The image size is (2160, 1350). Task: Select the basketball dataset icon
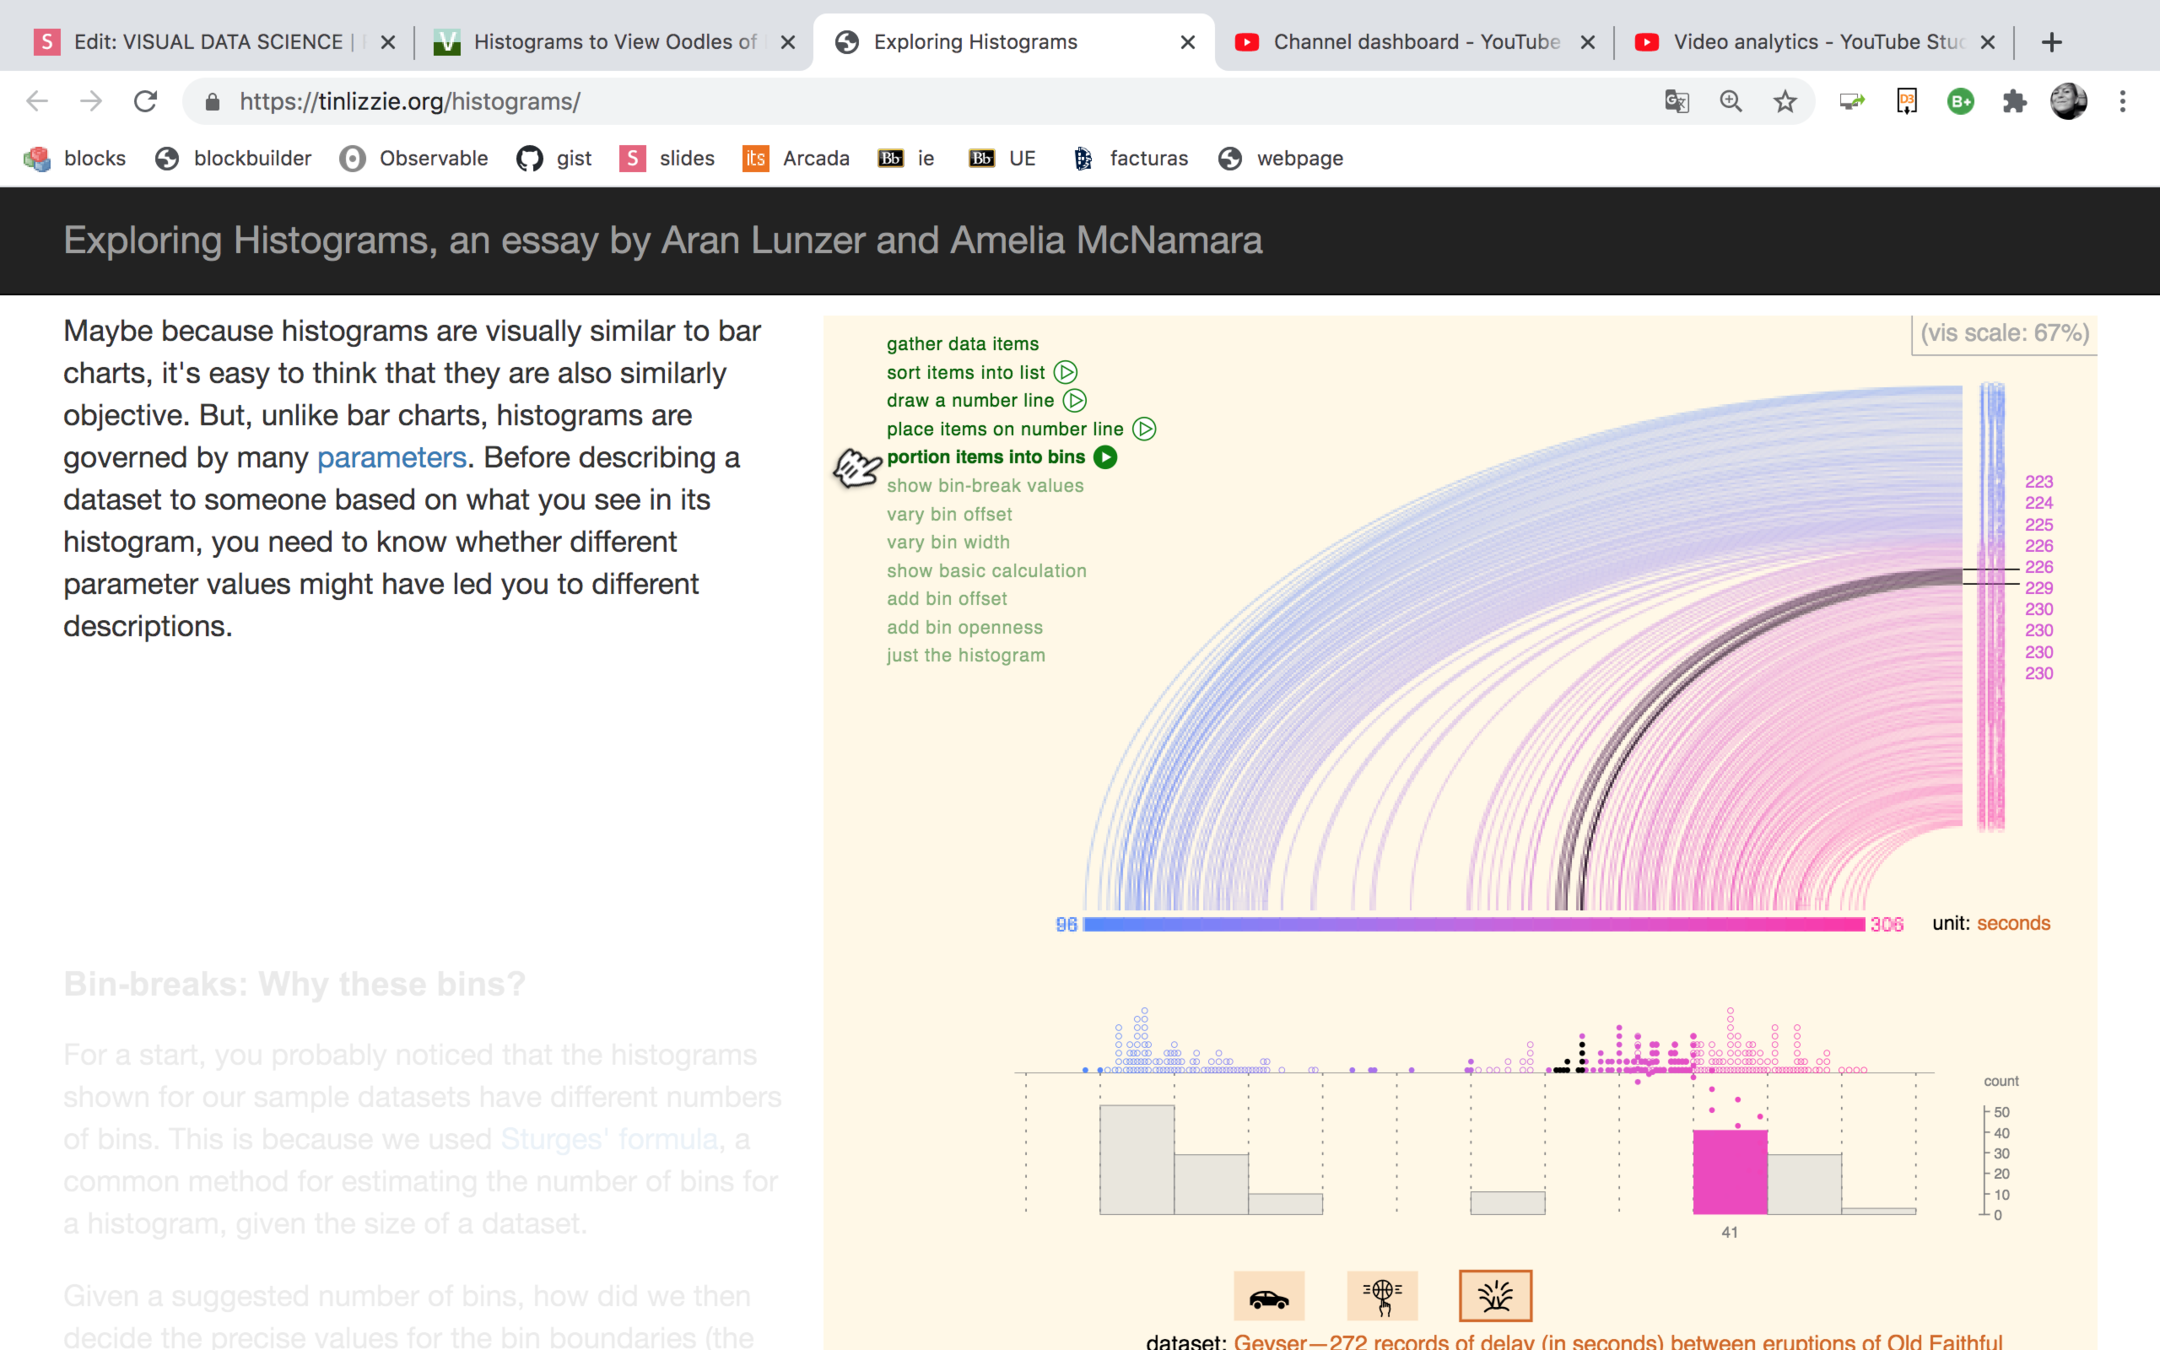[x=1382, y=1297]
